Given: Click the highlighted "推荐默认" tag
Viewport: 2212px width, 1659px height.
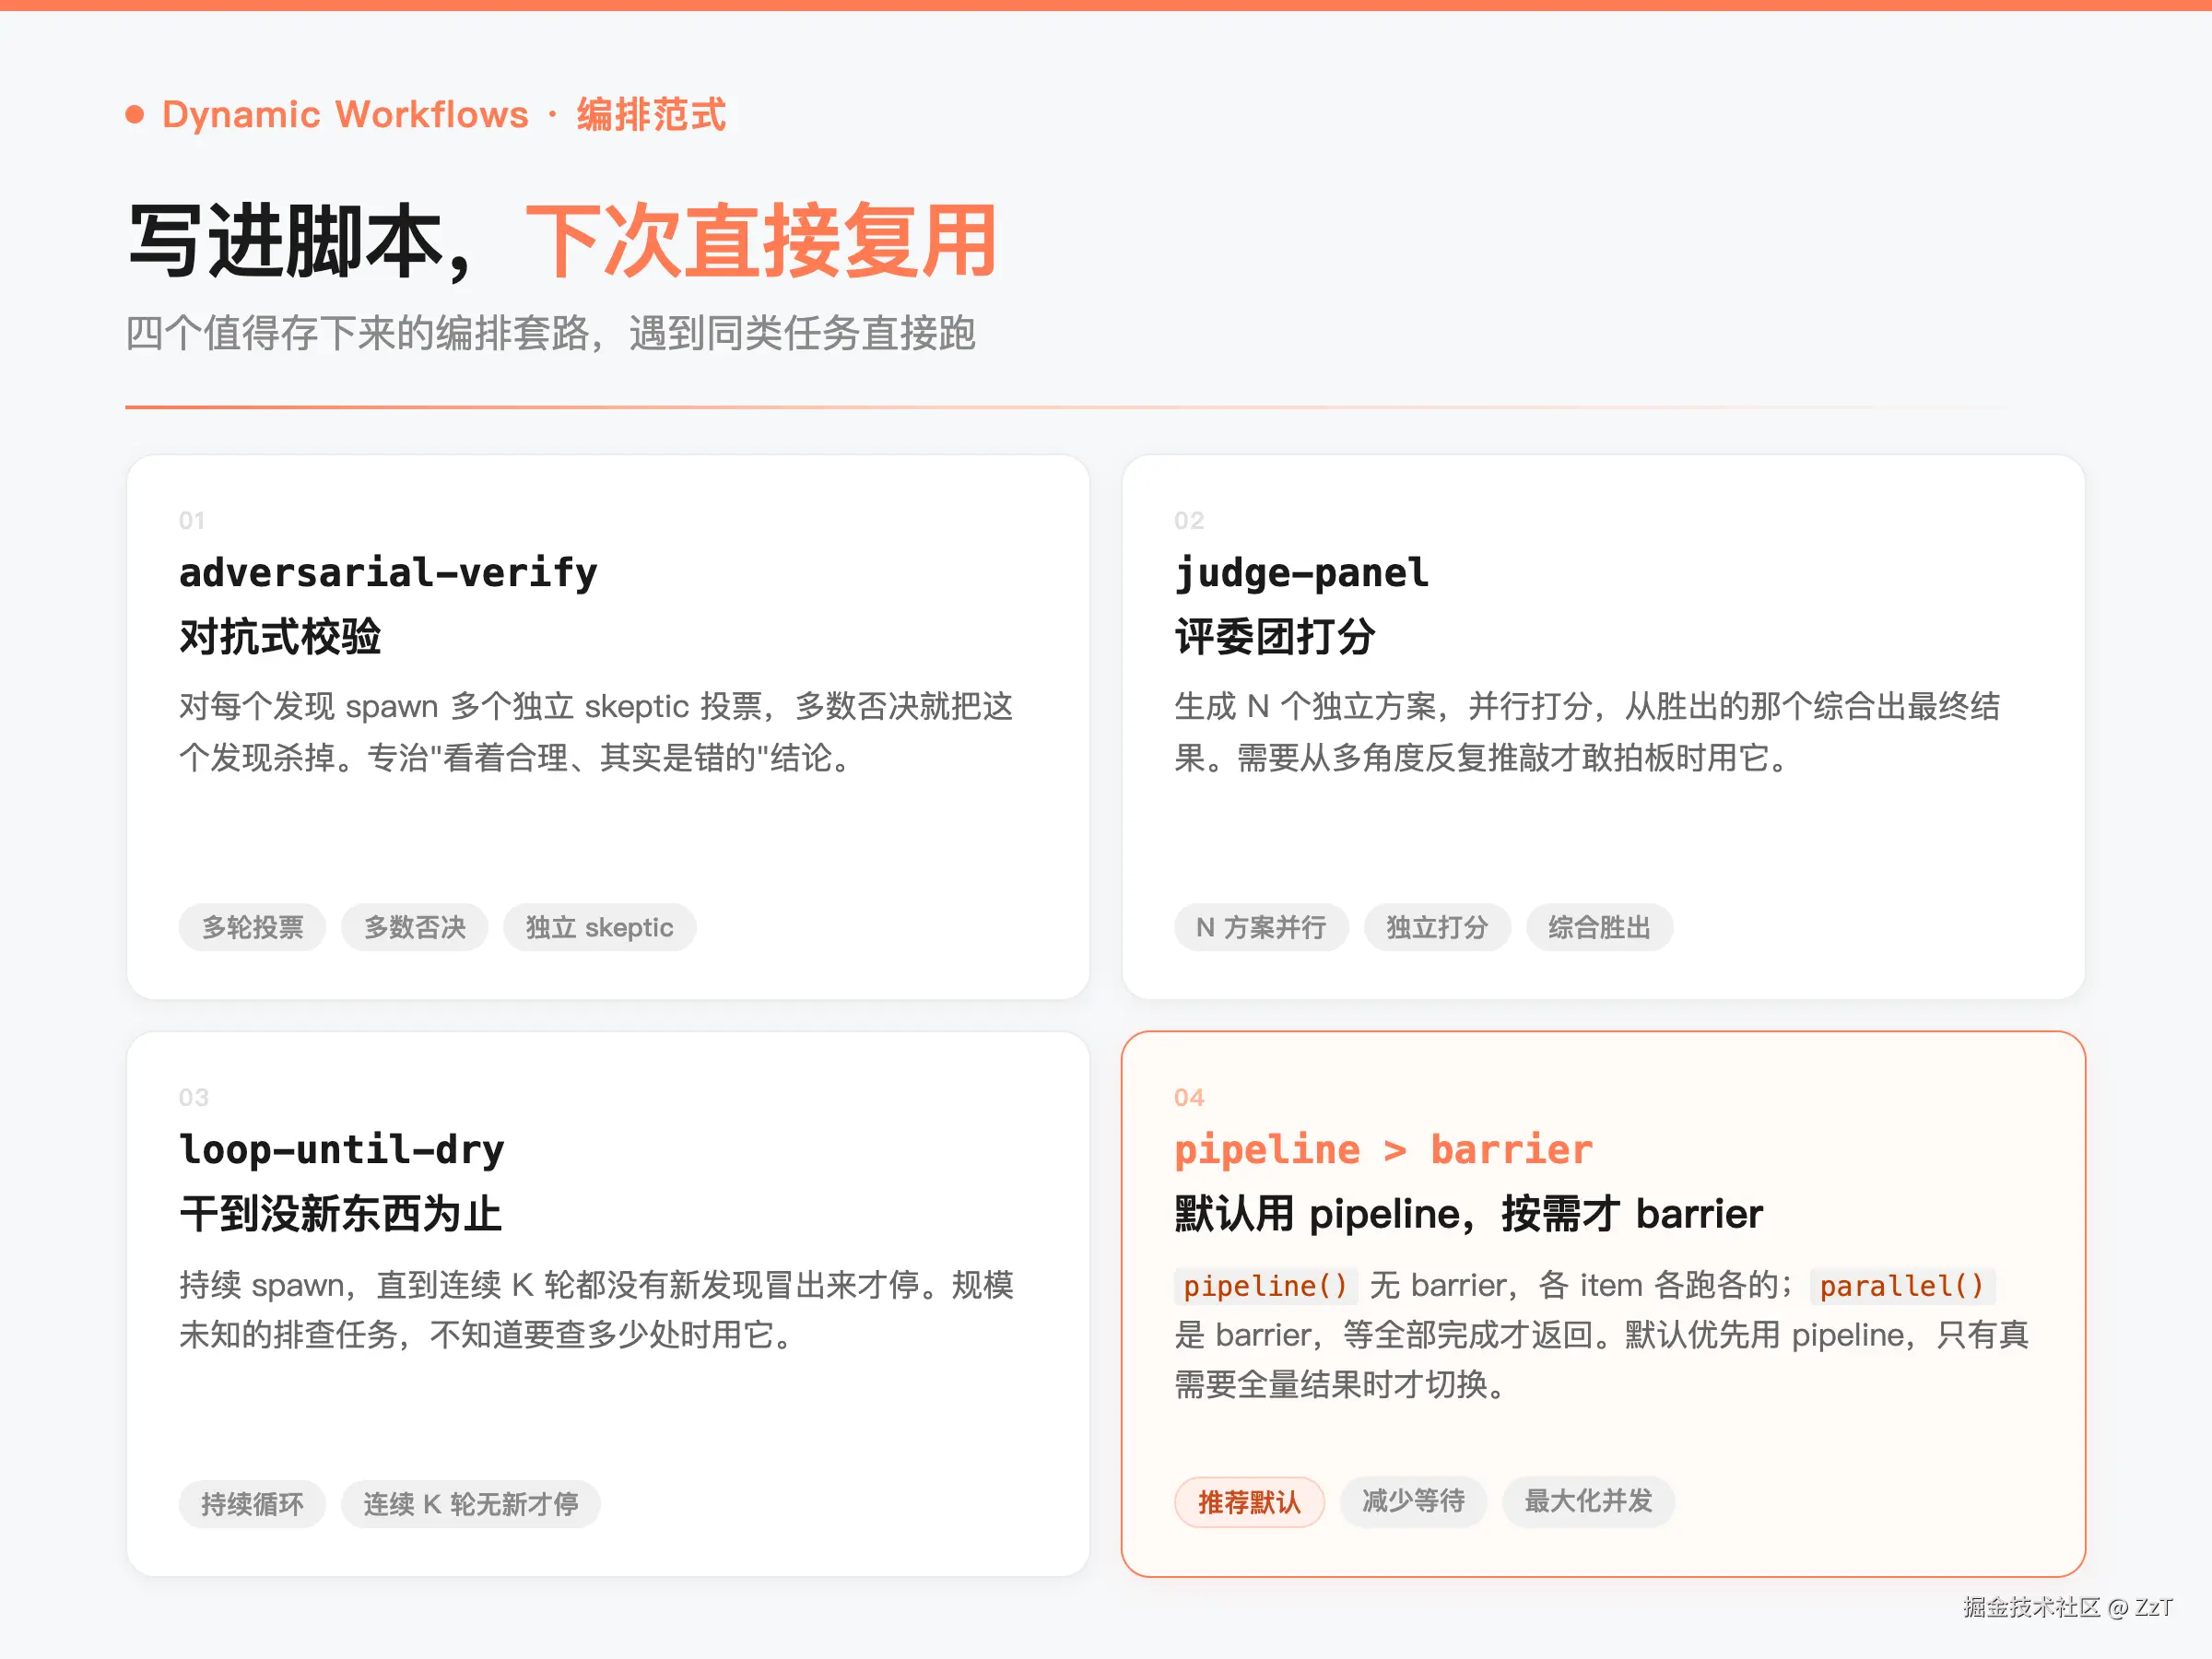Looking at the screenshot, I should click(x=1249, y=1502).
